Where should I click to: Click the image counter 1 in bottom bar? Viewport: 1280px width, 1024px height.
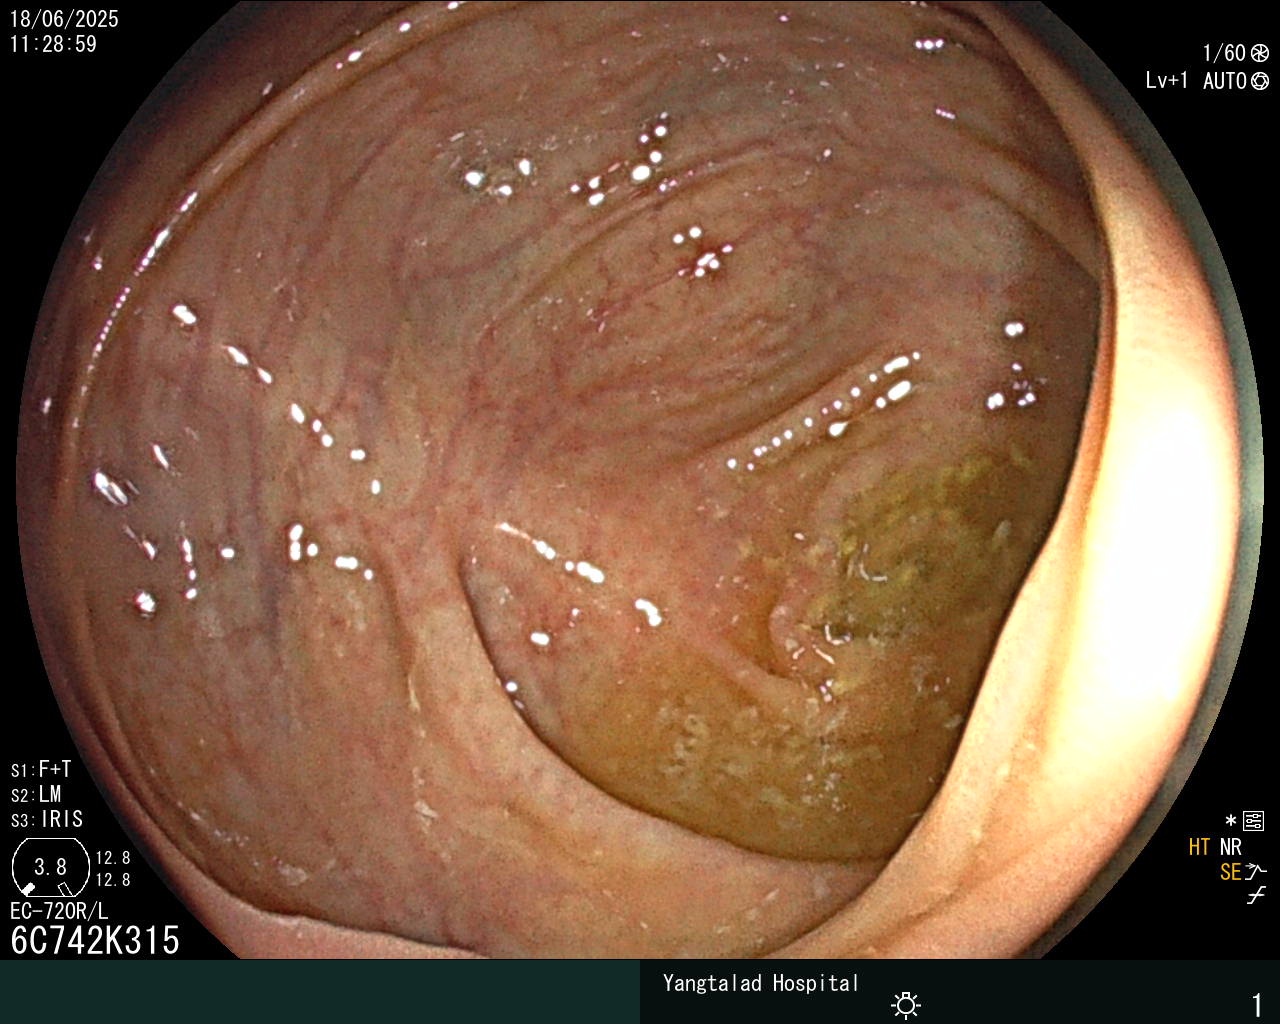1257,1004
